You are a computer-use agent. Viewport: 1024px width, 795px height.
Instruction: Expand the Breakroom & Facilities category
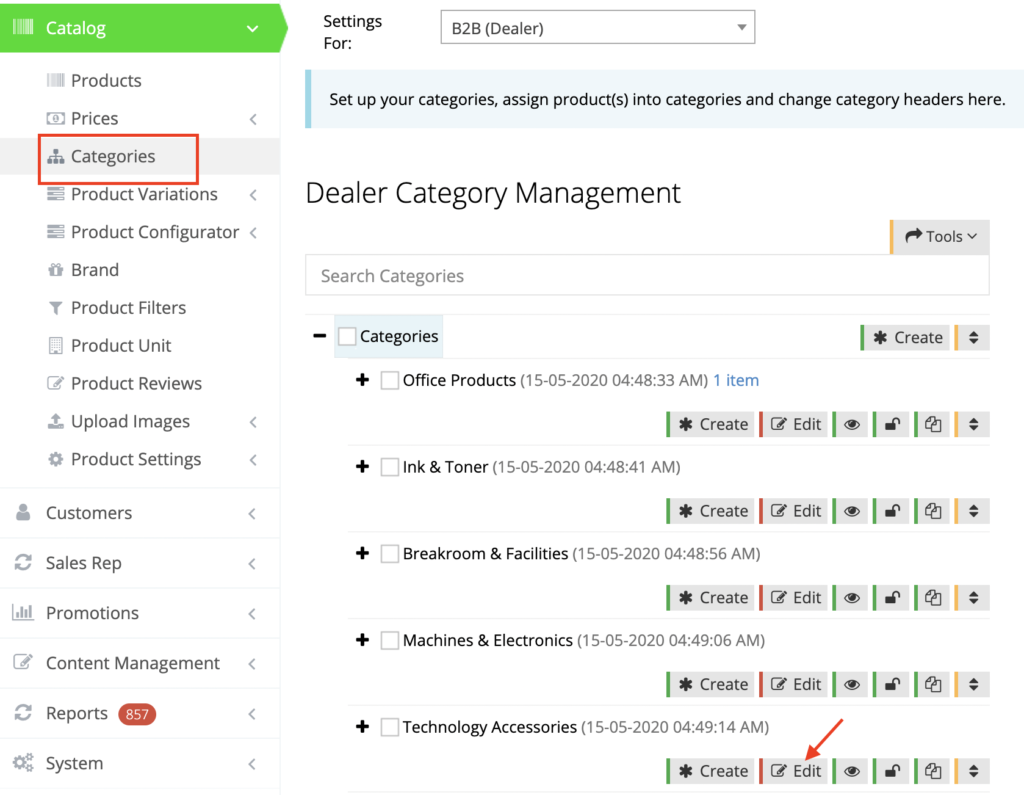point(362,553)
